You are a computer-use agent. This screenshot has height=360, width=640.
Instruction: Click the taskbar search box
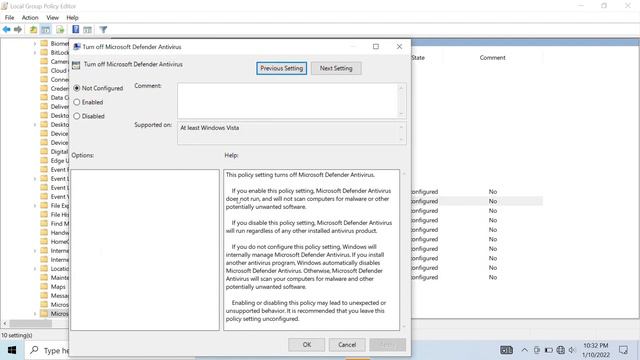(47, 350)
